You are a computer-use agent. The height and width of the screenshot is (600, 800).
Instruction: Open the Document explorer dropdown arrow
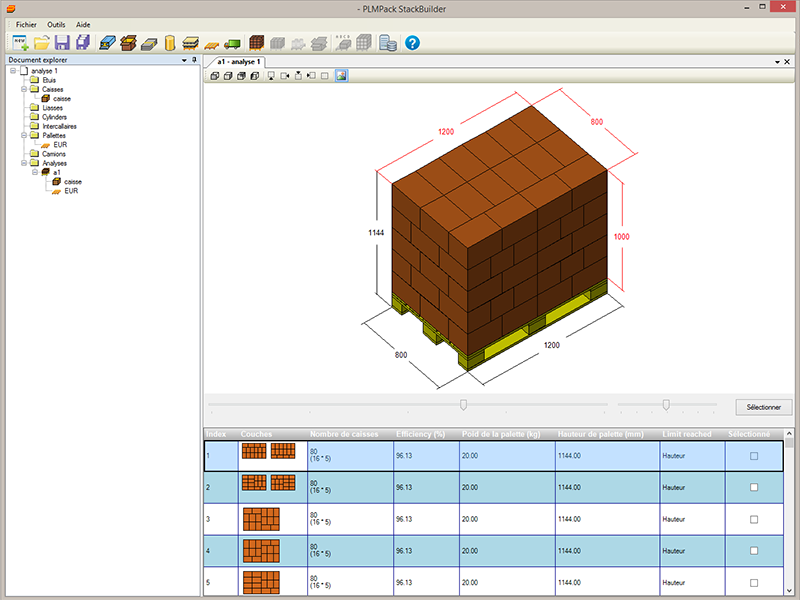[x=184, y=60]
